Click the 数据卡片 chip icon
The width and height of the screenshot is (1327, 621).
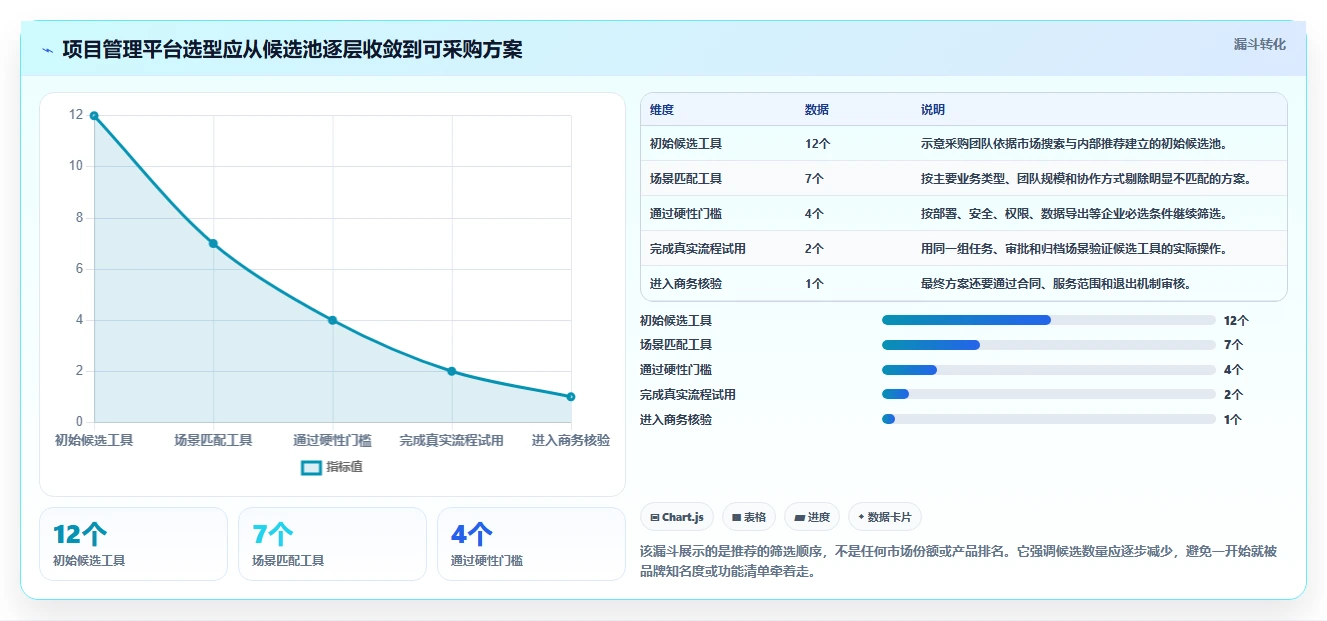(x=861, y=517)
